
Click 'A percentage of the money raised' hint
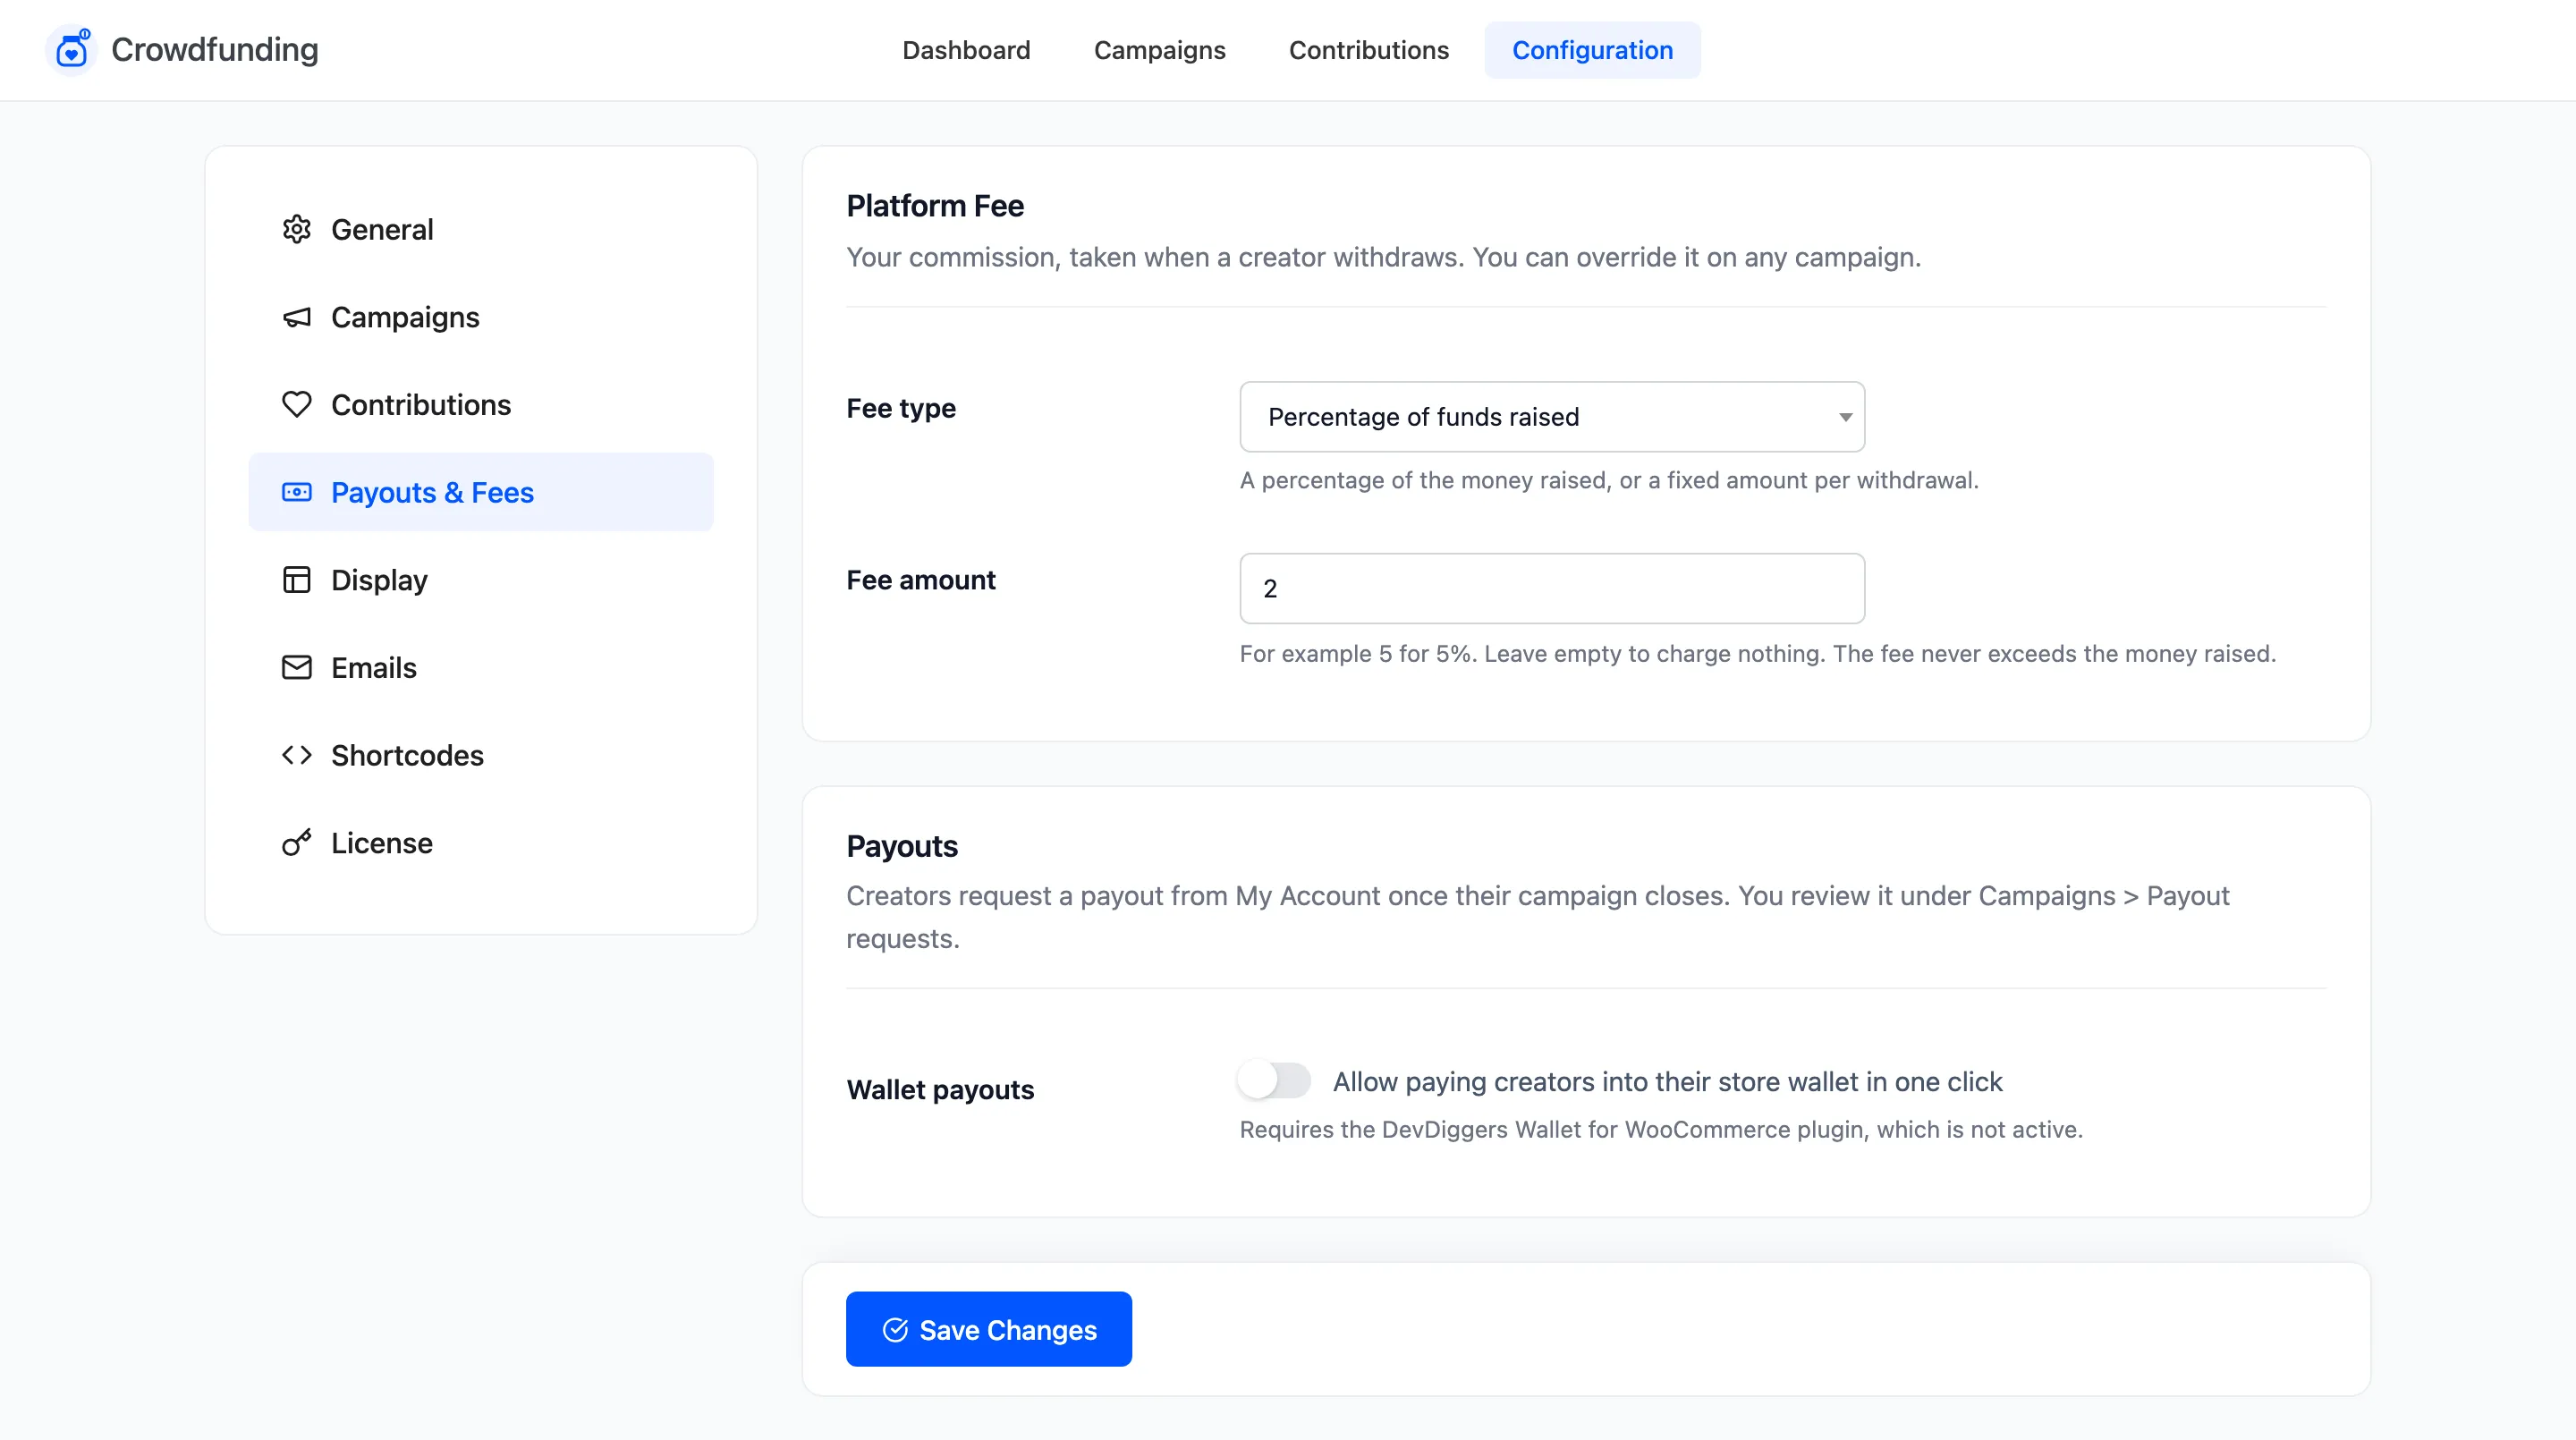(x=1609, y=480)
